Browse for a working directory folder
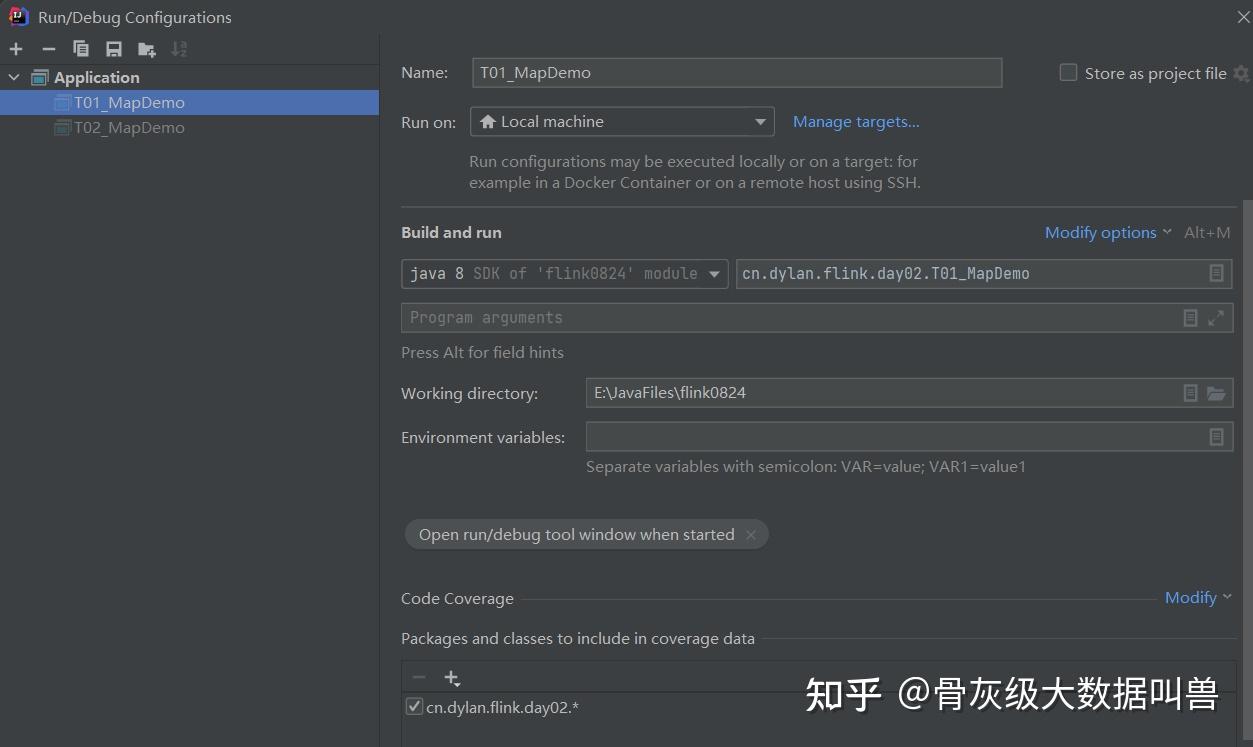 pyautogui.click(x=1217, y=393)
